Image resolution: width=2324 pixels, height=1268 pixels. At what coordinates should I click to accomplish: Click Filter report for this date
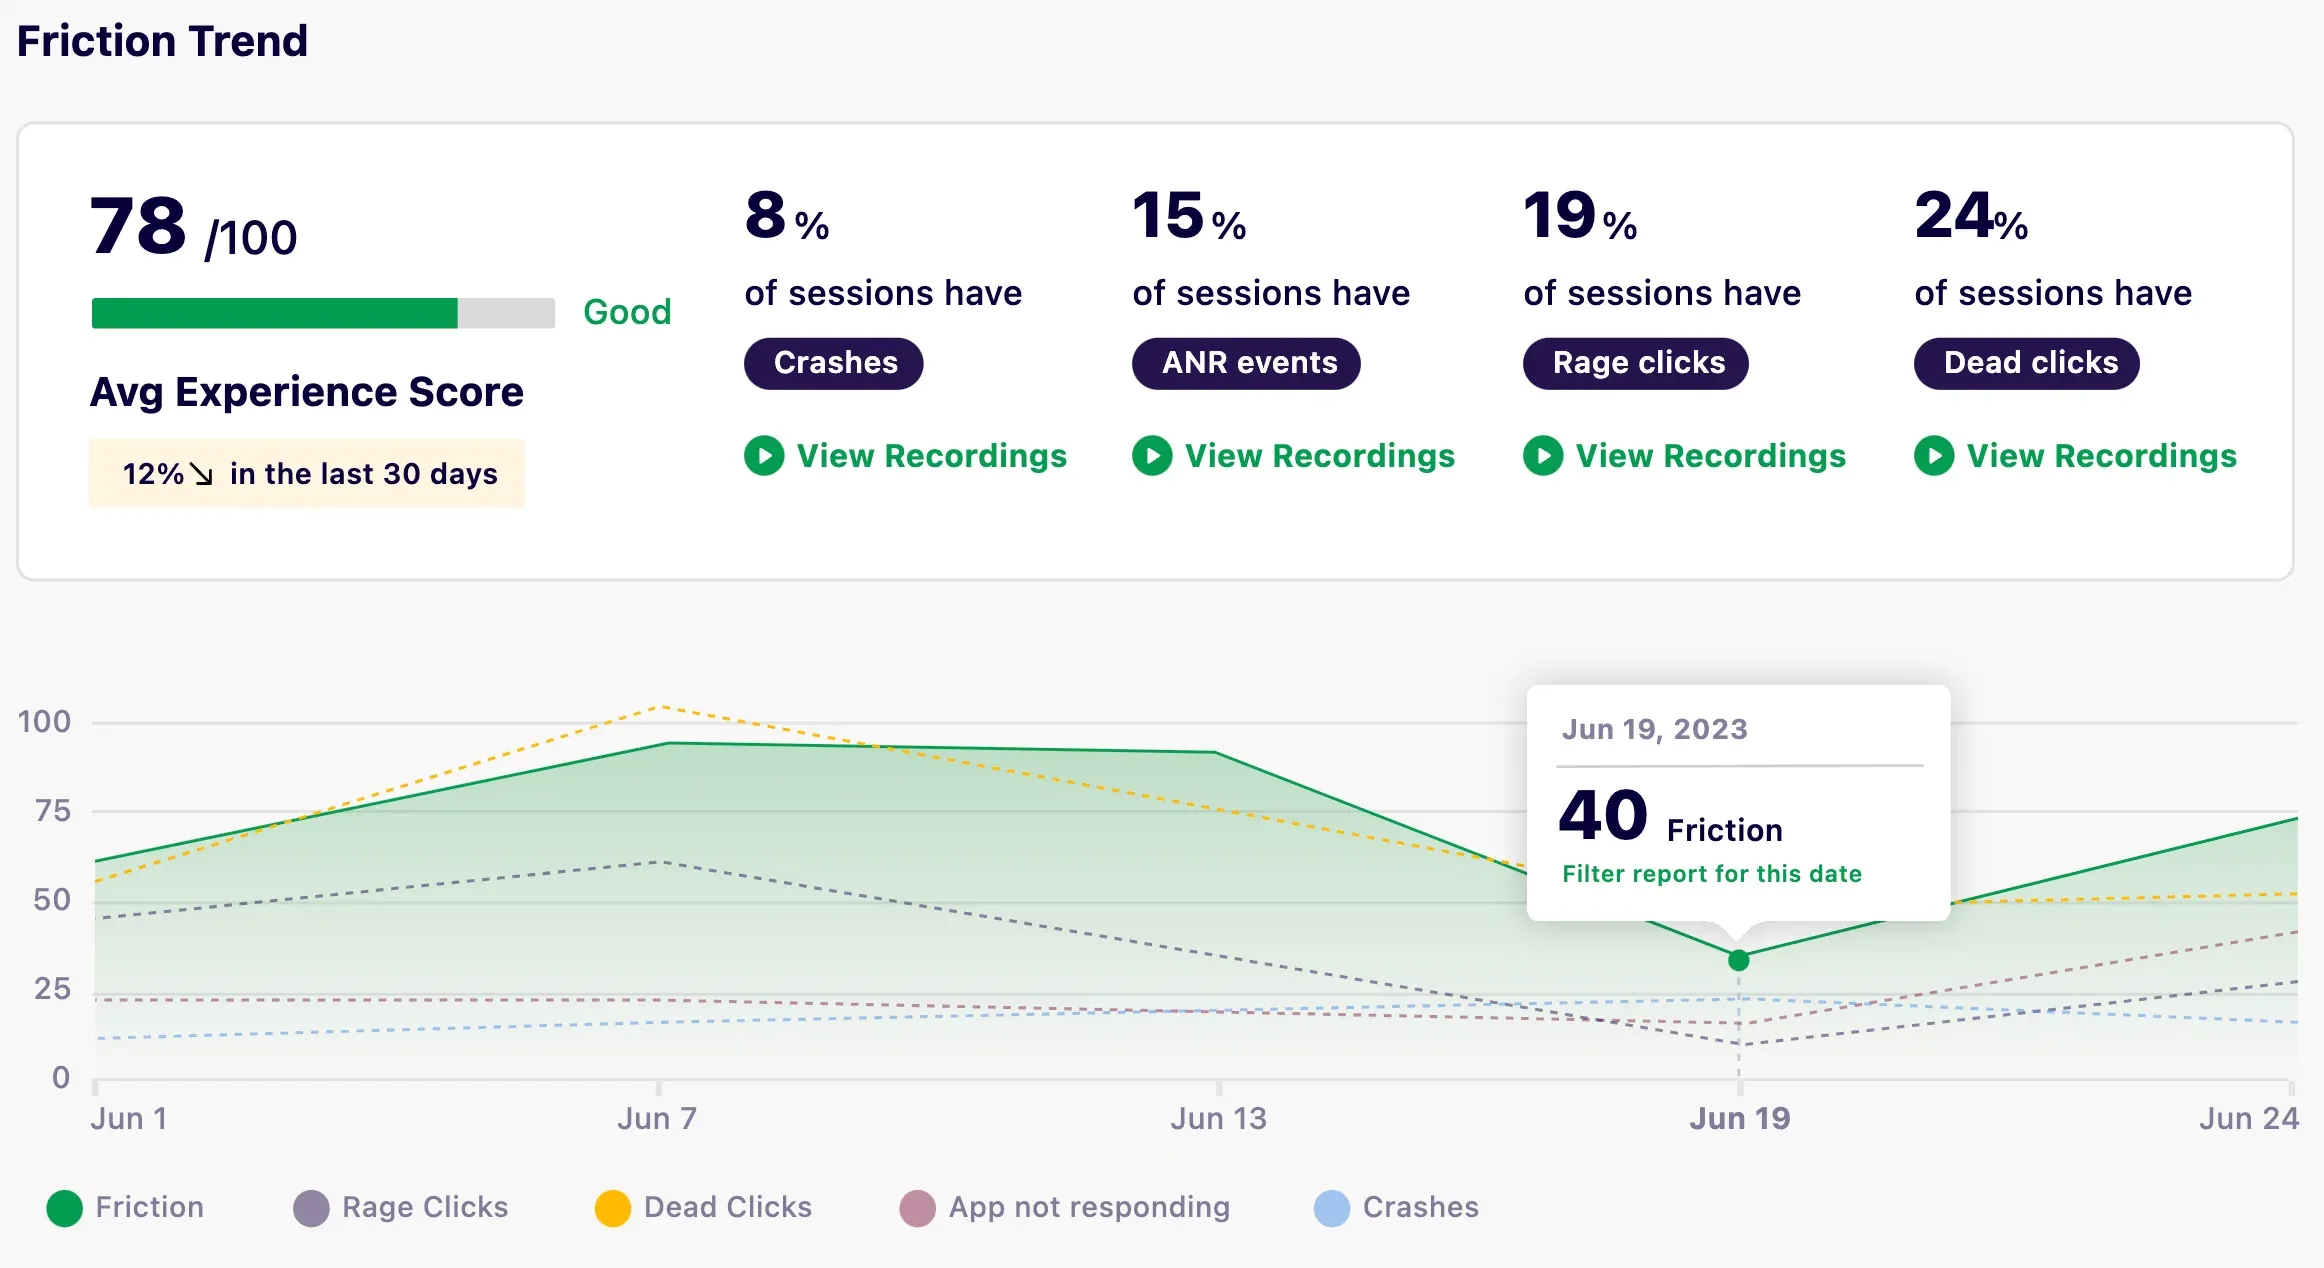point(1712,873)
